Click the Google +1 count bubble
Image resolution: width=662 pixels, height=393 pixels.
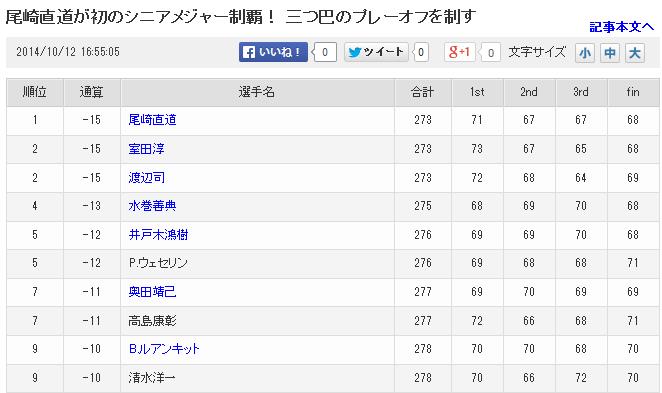490,53
